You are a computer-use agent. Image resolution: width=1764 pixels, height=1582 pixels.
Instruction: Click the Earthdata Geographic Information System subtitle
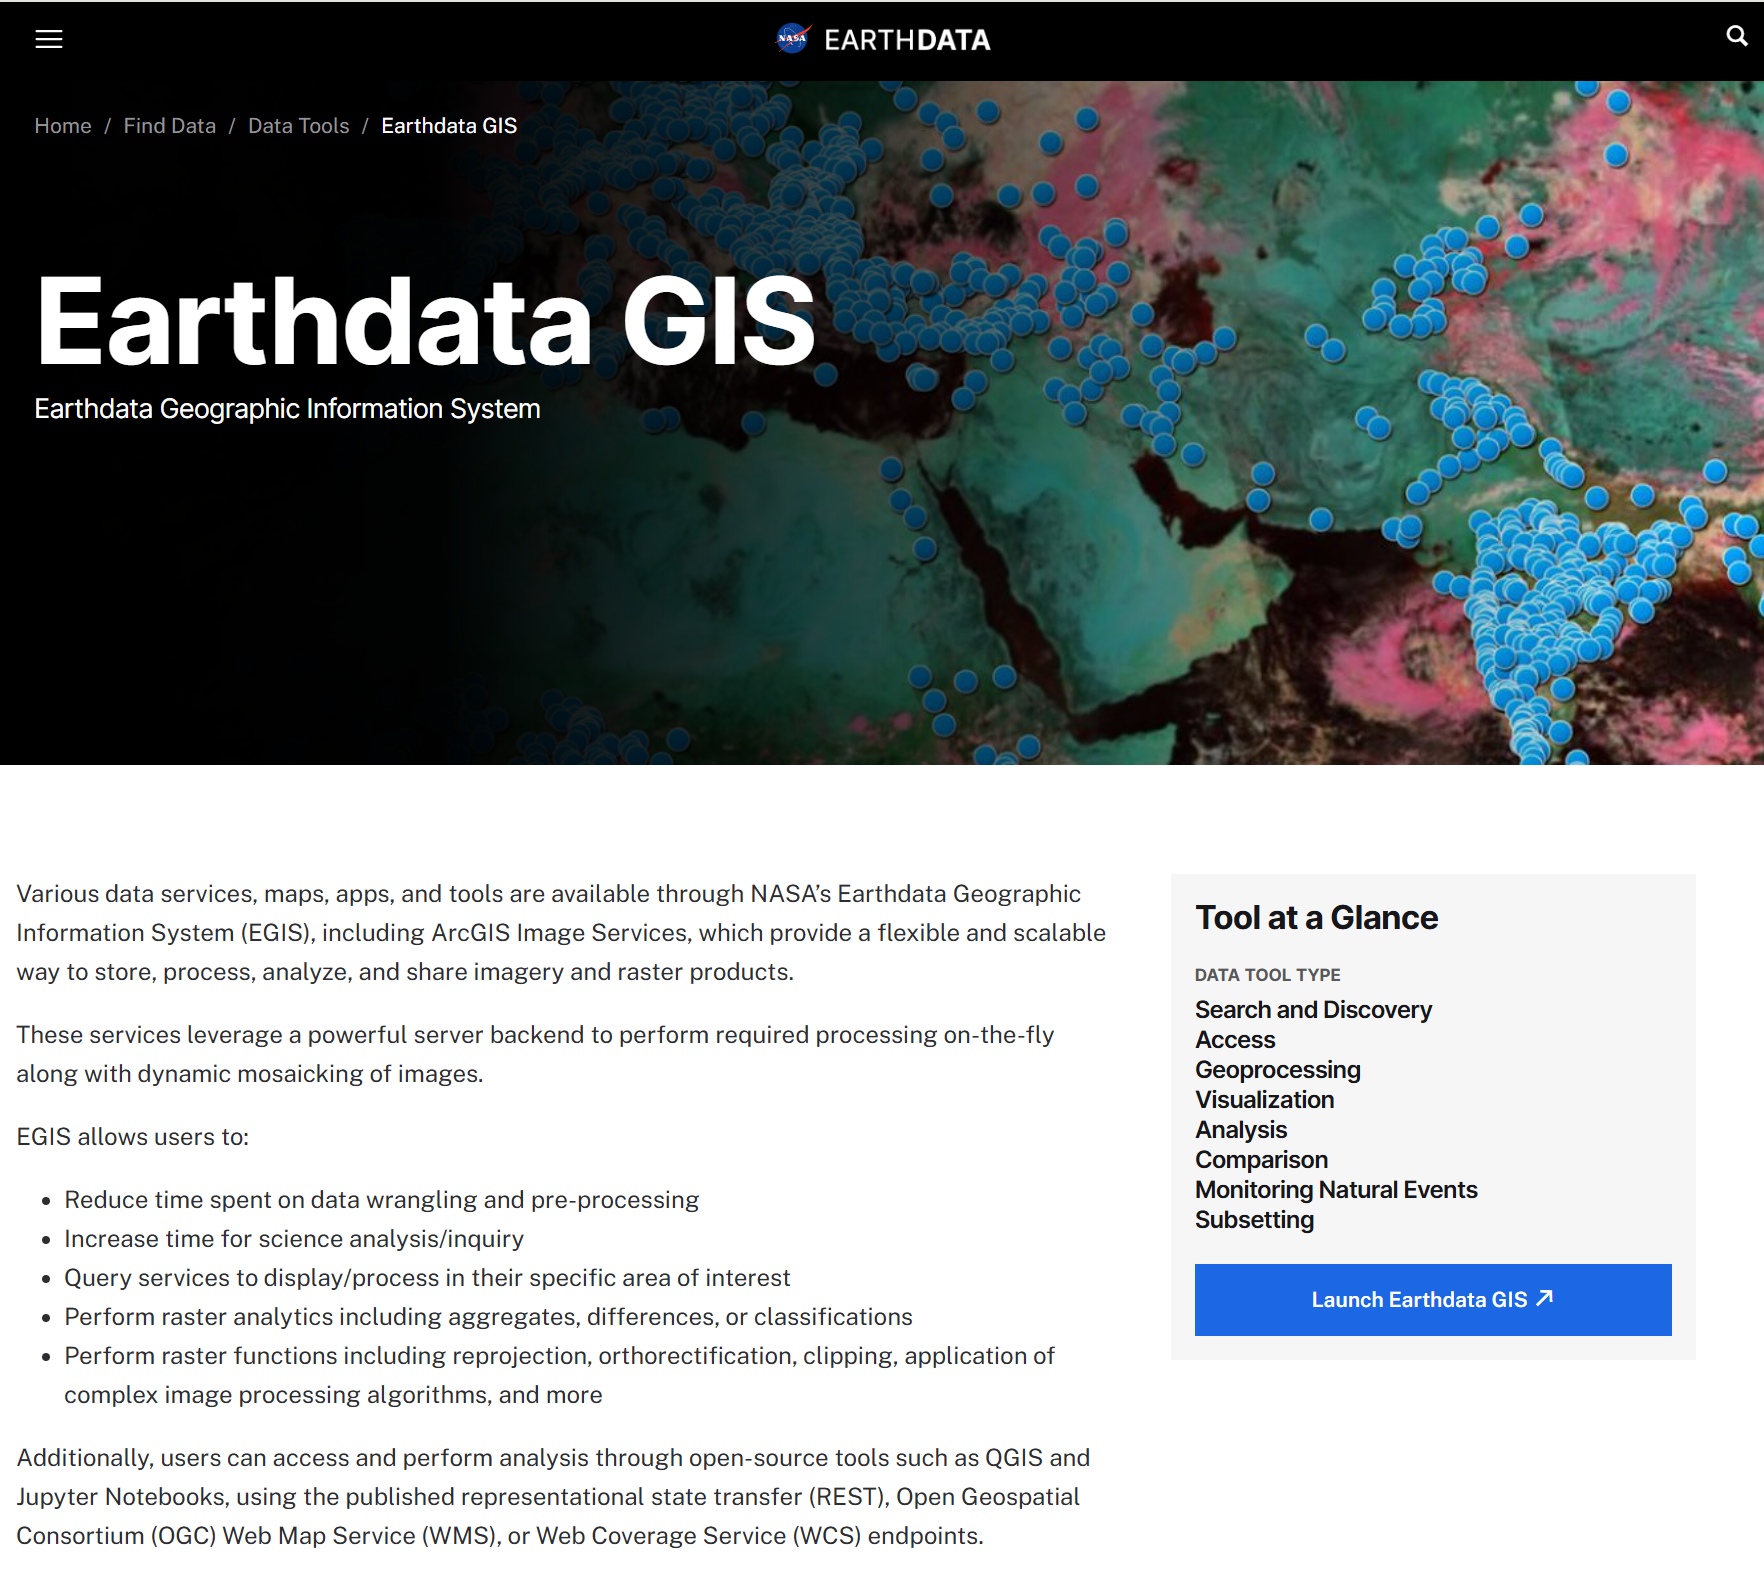pyautogui.click(x=287, y=409)
